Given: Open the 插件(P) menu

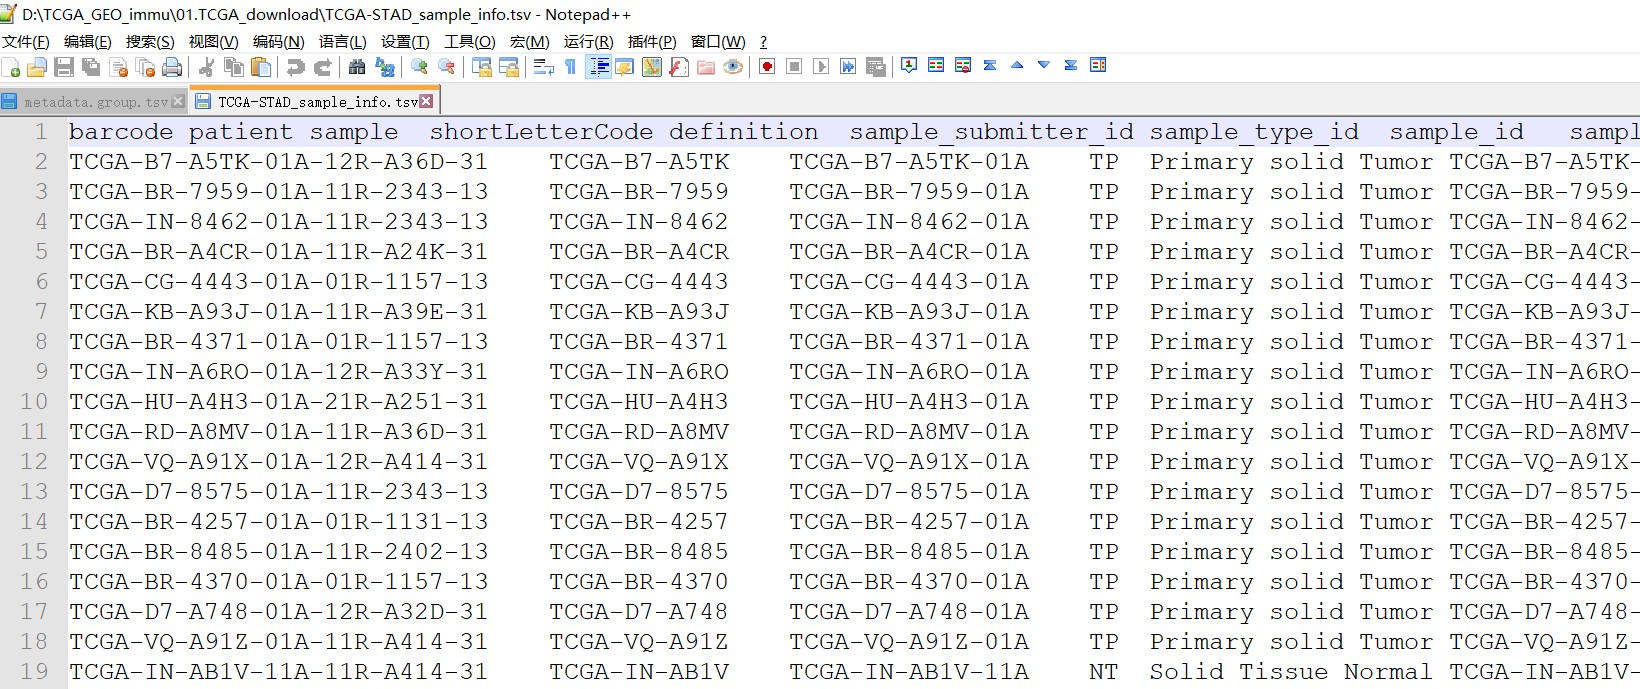Looking at the screenshot, I should [652, 41].
